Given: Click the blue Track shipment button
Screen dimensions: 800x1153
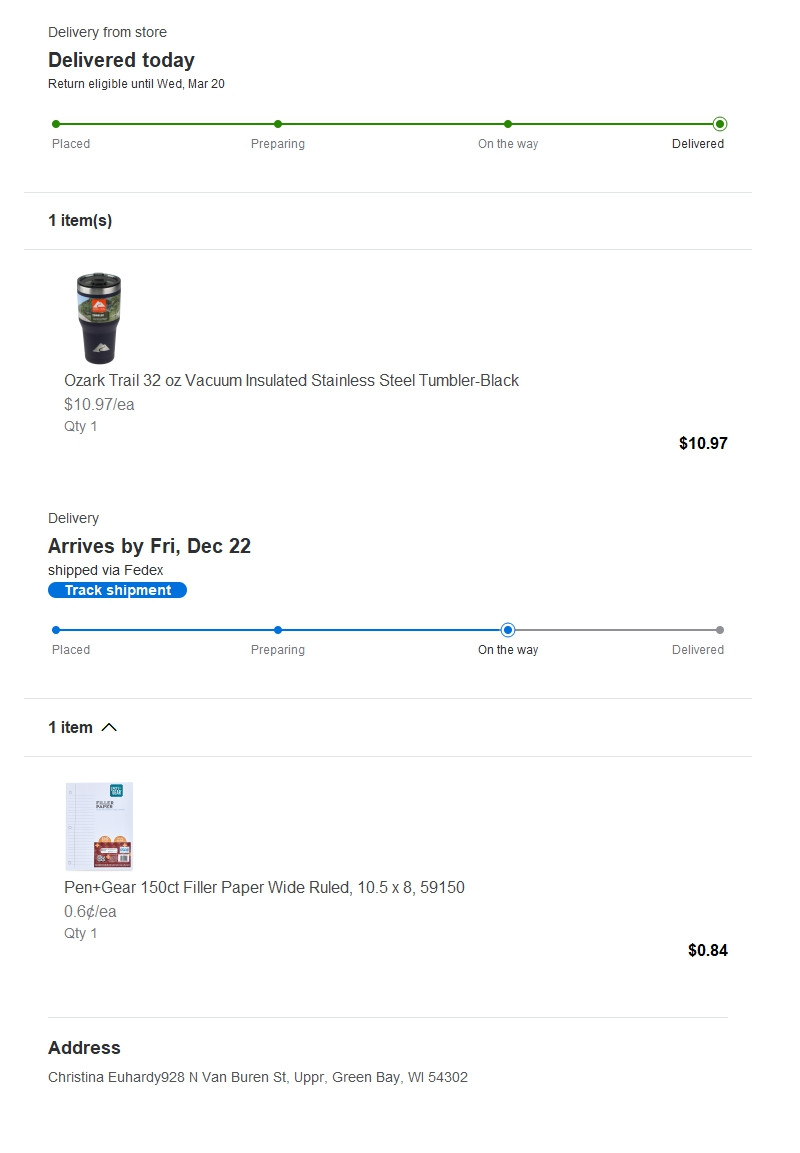Looking at the screenshot, I should click(x=117, y=590).
